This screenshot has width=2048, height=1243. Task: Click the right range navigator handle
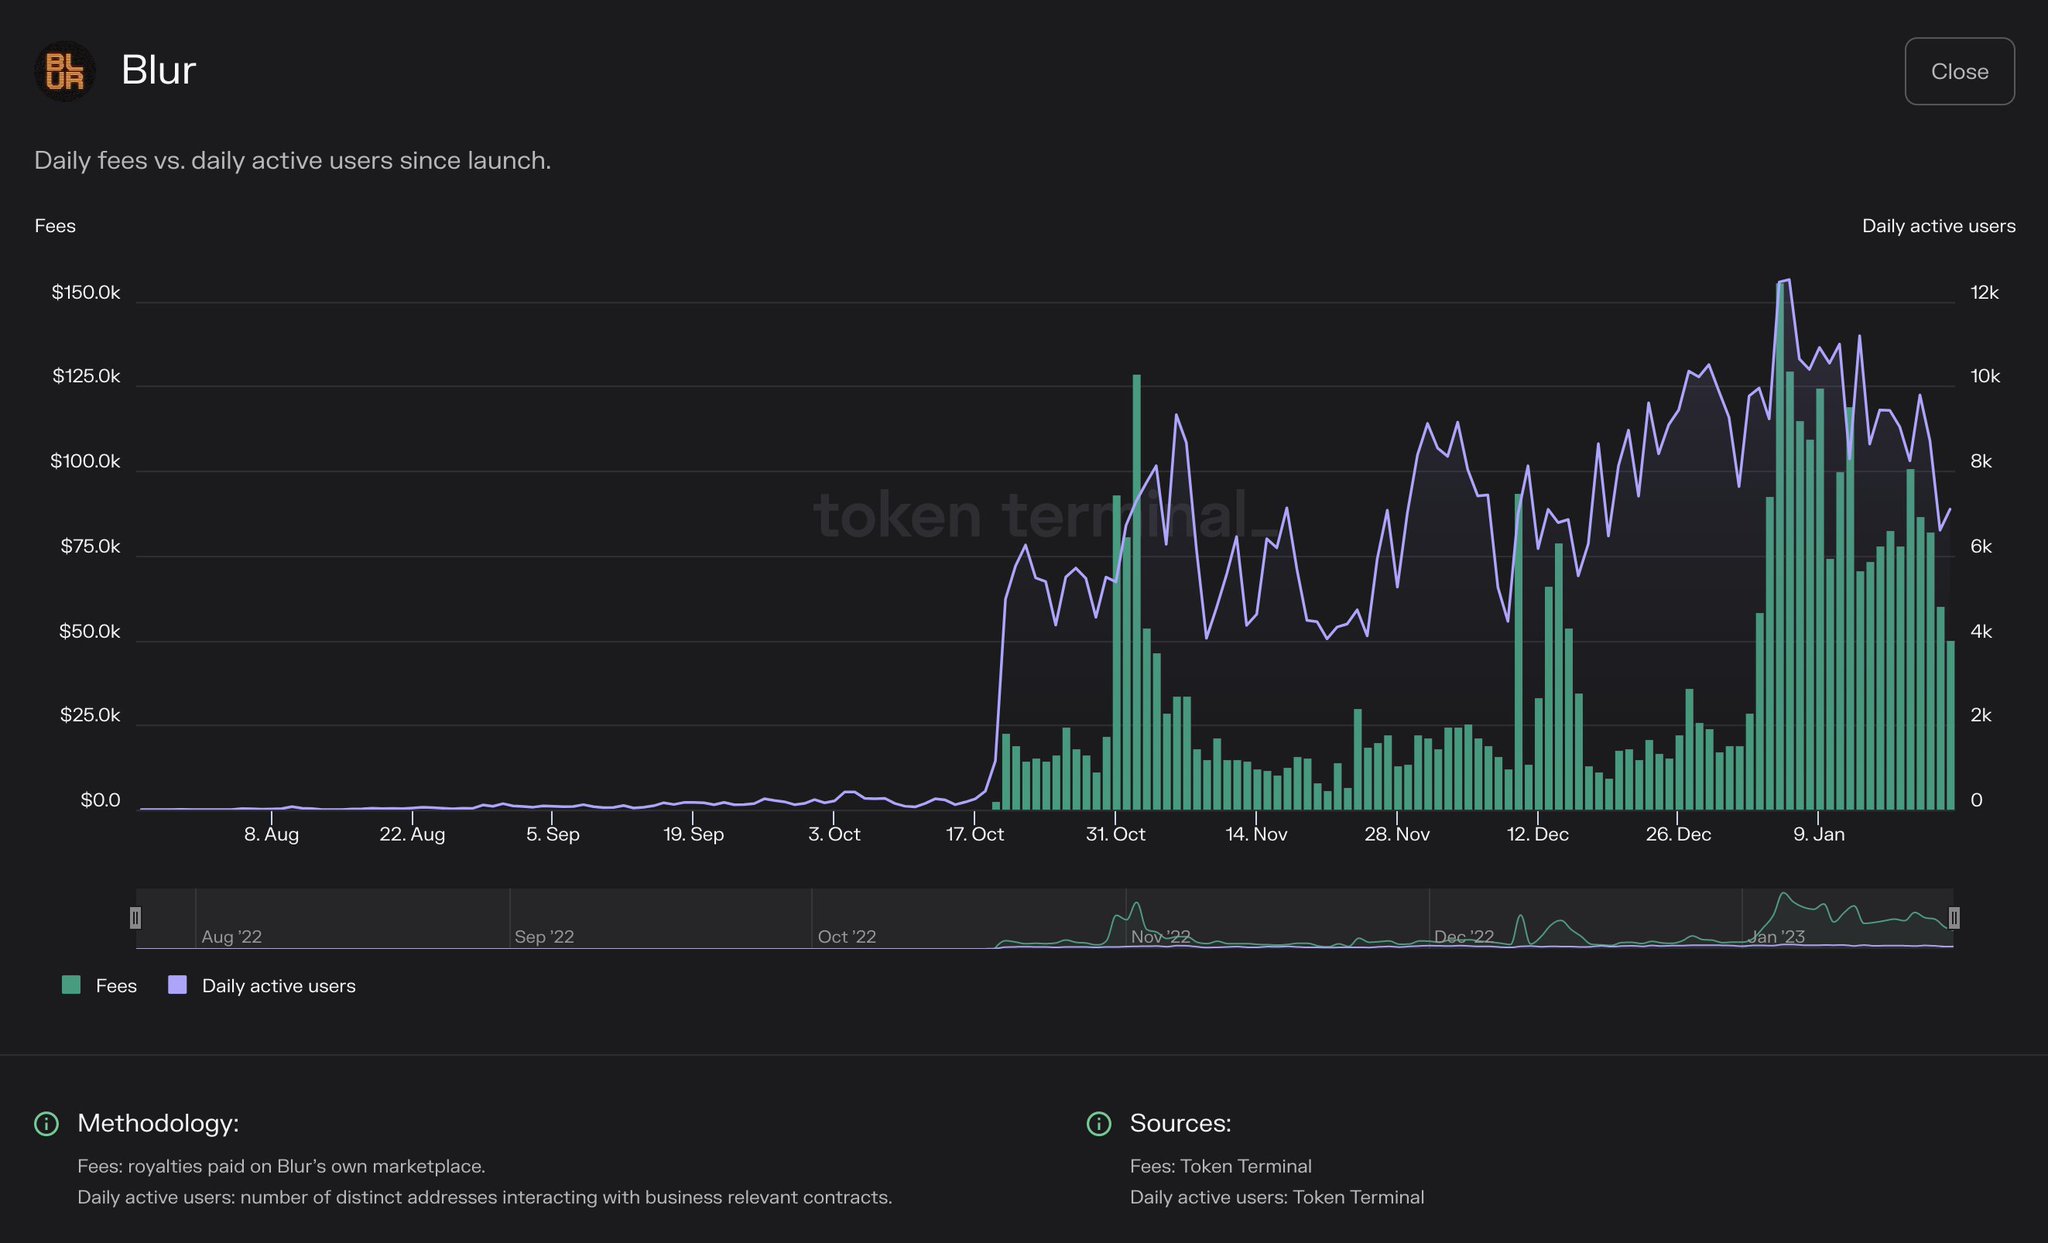pyautogui.click(x=1953, y=916)
